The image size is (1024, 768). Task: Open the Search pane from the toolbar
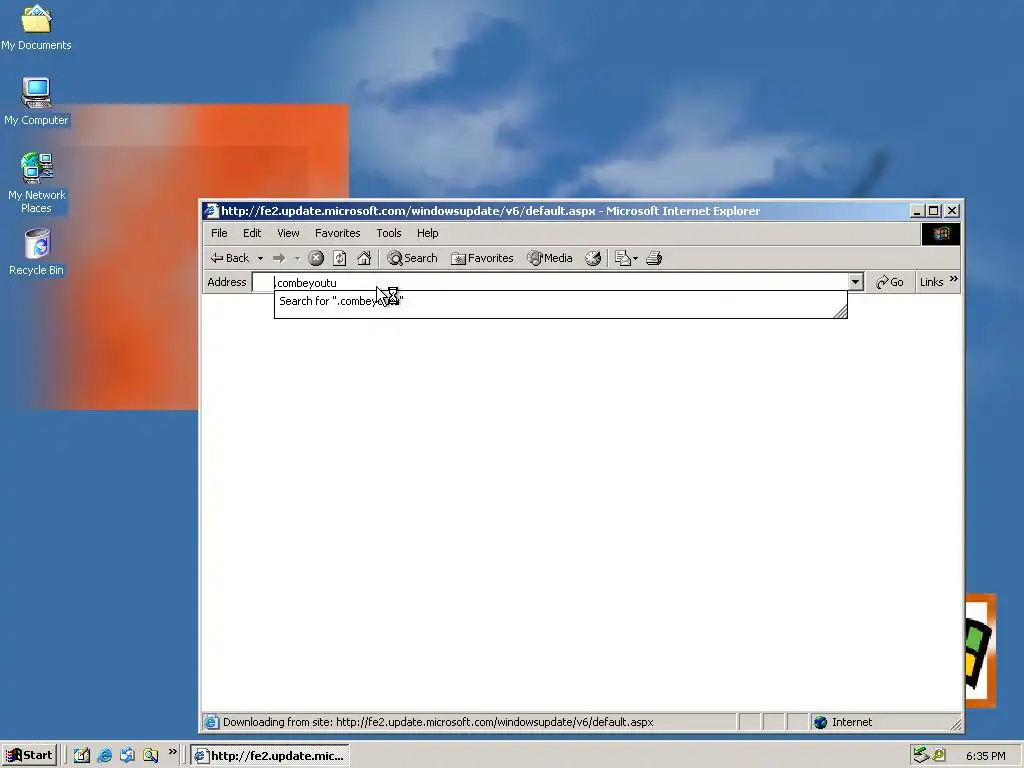(x=412, y=259)
